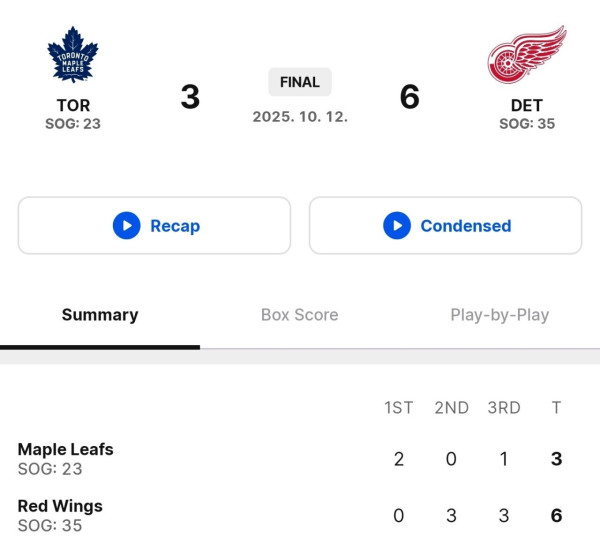Click Toronto's large score of 3
Viewport: 600px width, 551px height.
coord(190,96)
